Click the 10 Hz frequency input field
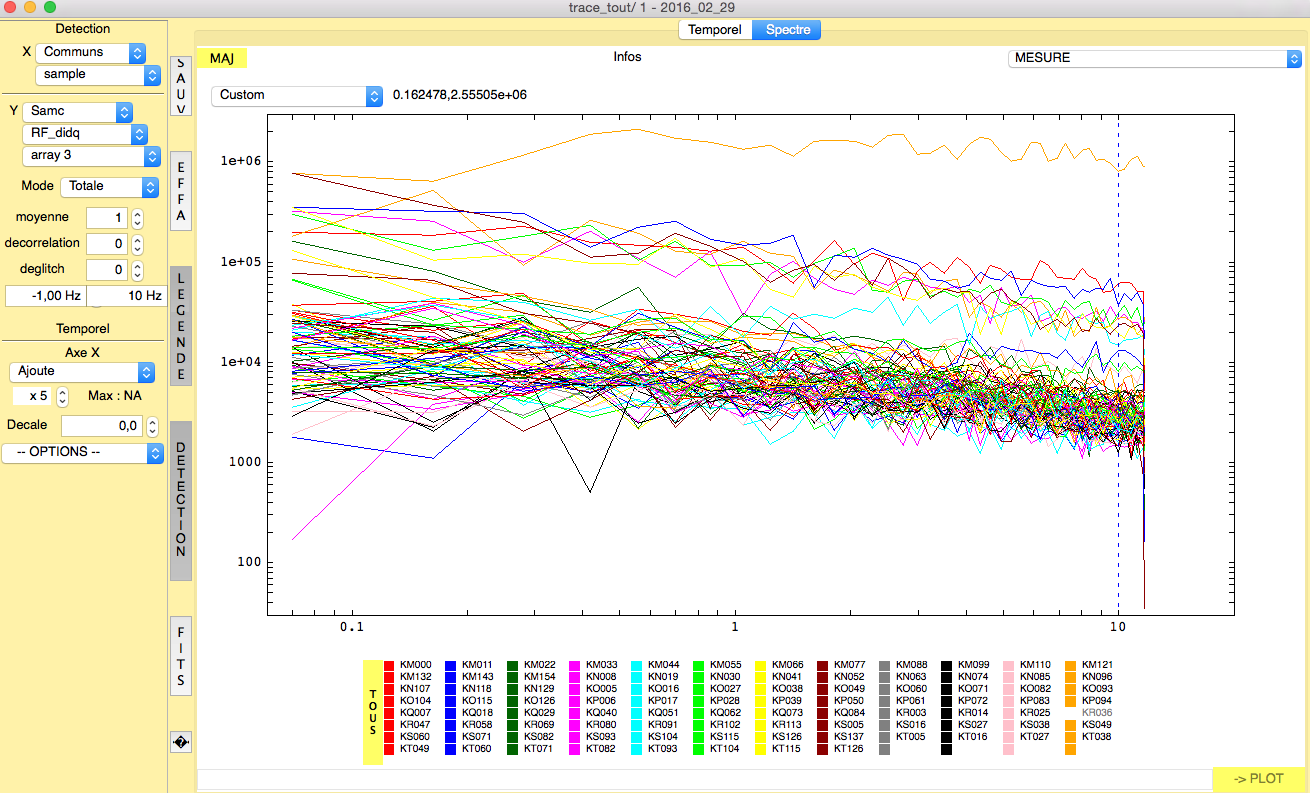Screen dimensions: 1310x793 click(126, 296)
